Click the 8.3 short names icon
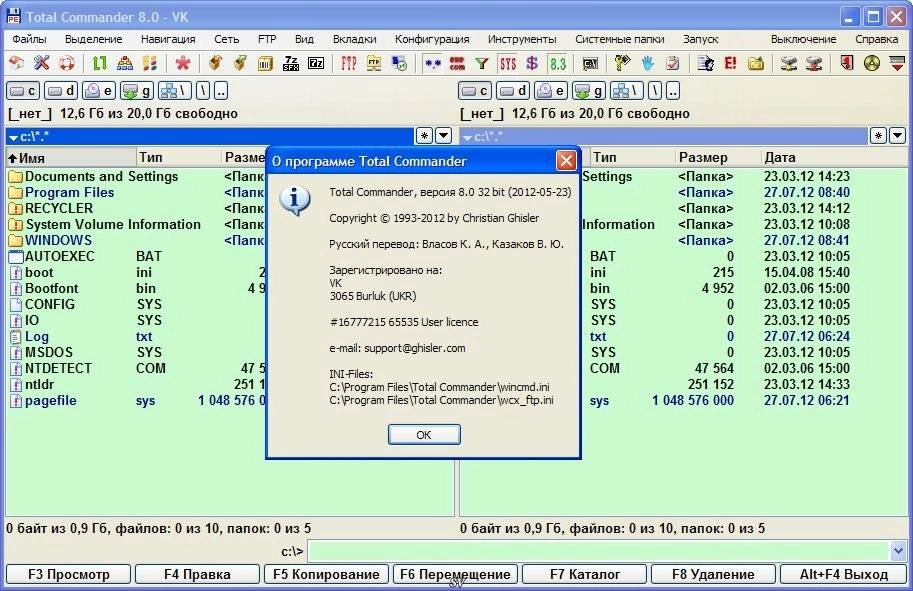This screenshot has width=913, height=591. click(x=558, y=63)
